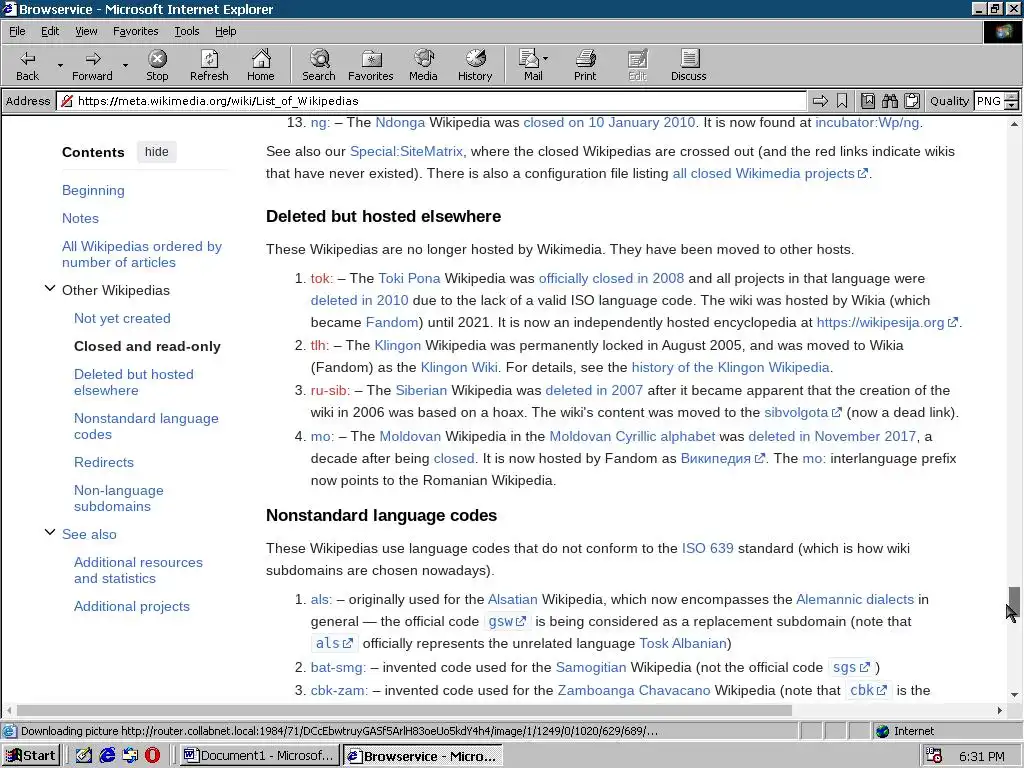This screenshot has height=768, width=1024.
Task: Open the Favorites toolbar panel
Action: (370, 65)
